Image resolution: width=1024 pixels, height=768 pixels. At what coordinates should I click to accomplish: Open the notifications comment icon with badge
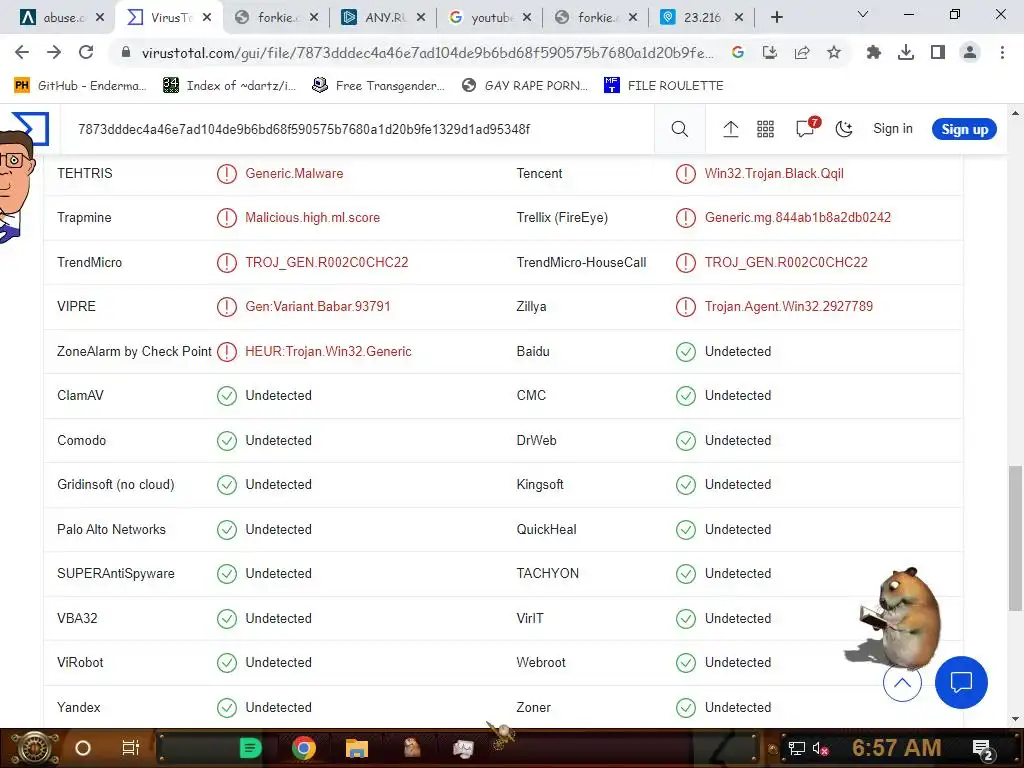click(x=807, y=128)
